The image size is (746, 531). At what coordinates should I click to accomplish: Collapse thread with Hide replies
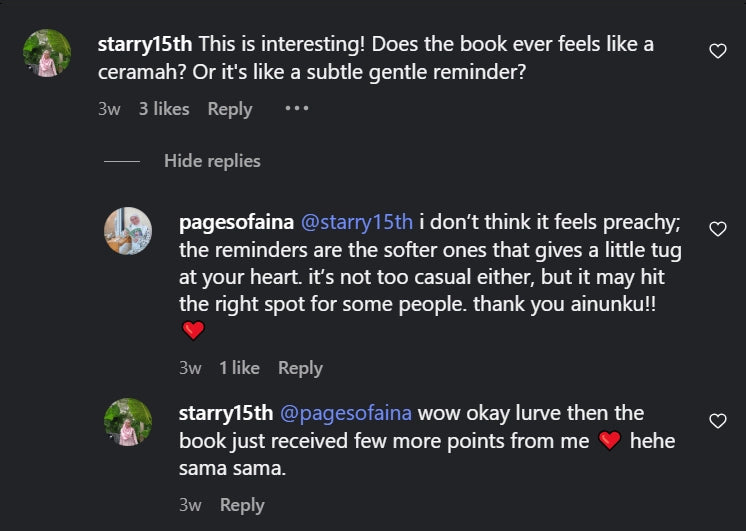click(x=212, y=161)
